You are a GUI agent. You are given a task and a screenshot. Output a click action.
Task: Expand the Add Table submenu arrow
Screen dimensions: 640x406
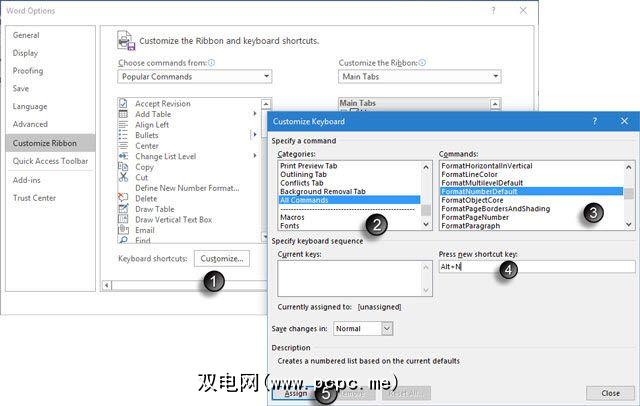(255, 113)
